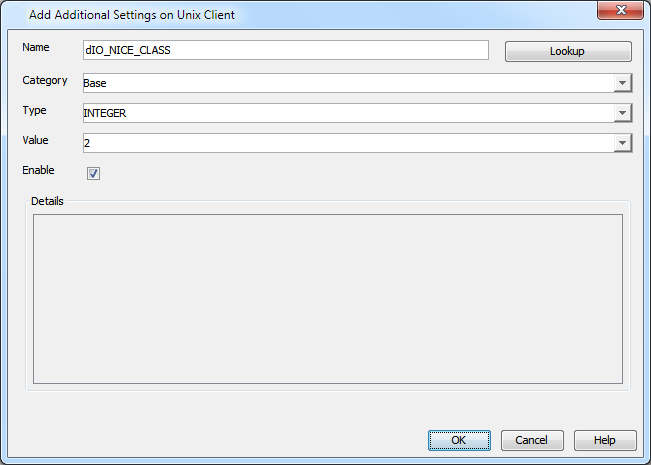Click the dialog title bar text
The width and height of the screenshot is (651, 465).
click(x=132, y=15)
